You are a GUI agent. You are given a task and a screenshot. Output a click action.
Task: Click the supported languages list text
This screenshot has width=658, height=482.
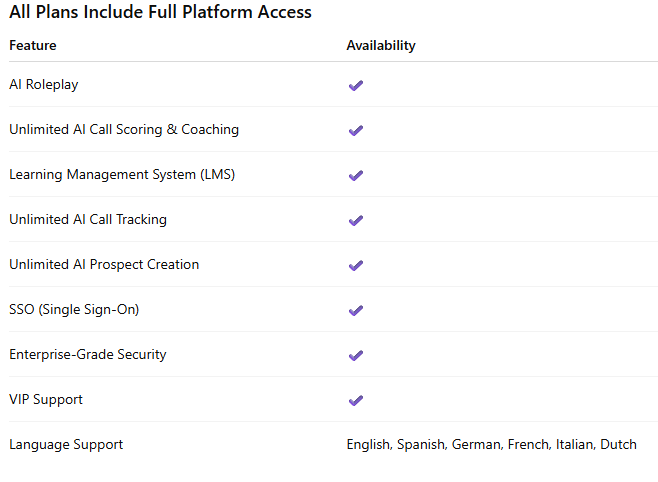pos(491,444)
